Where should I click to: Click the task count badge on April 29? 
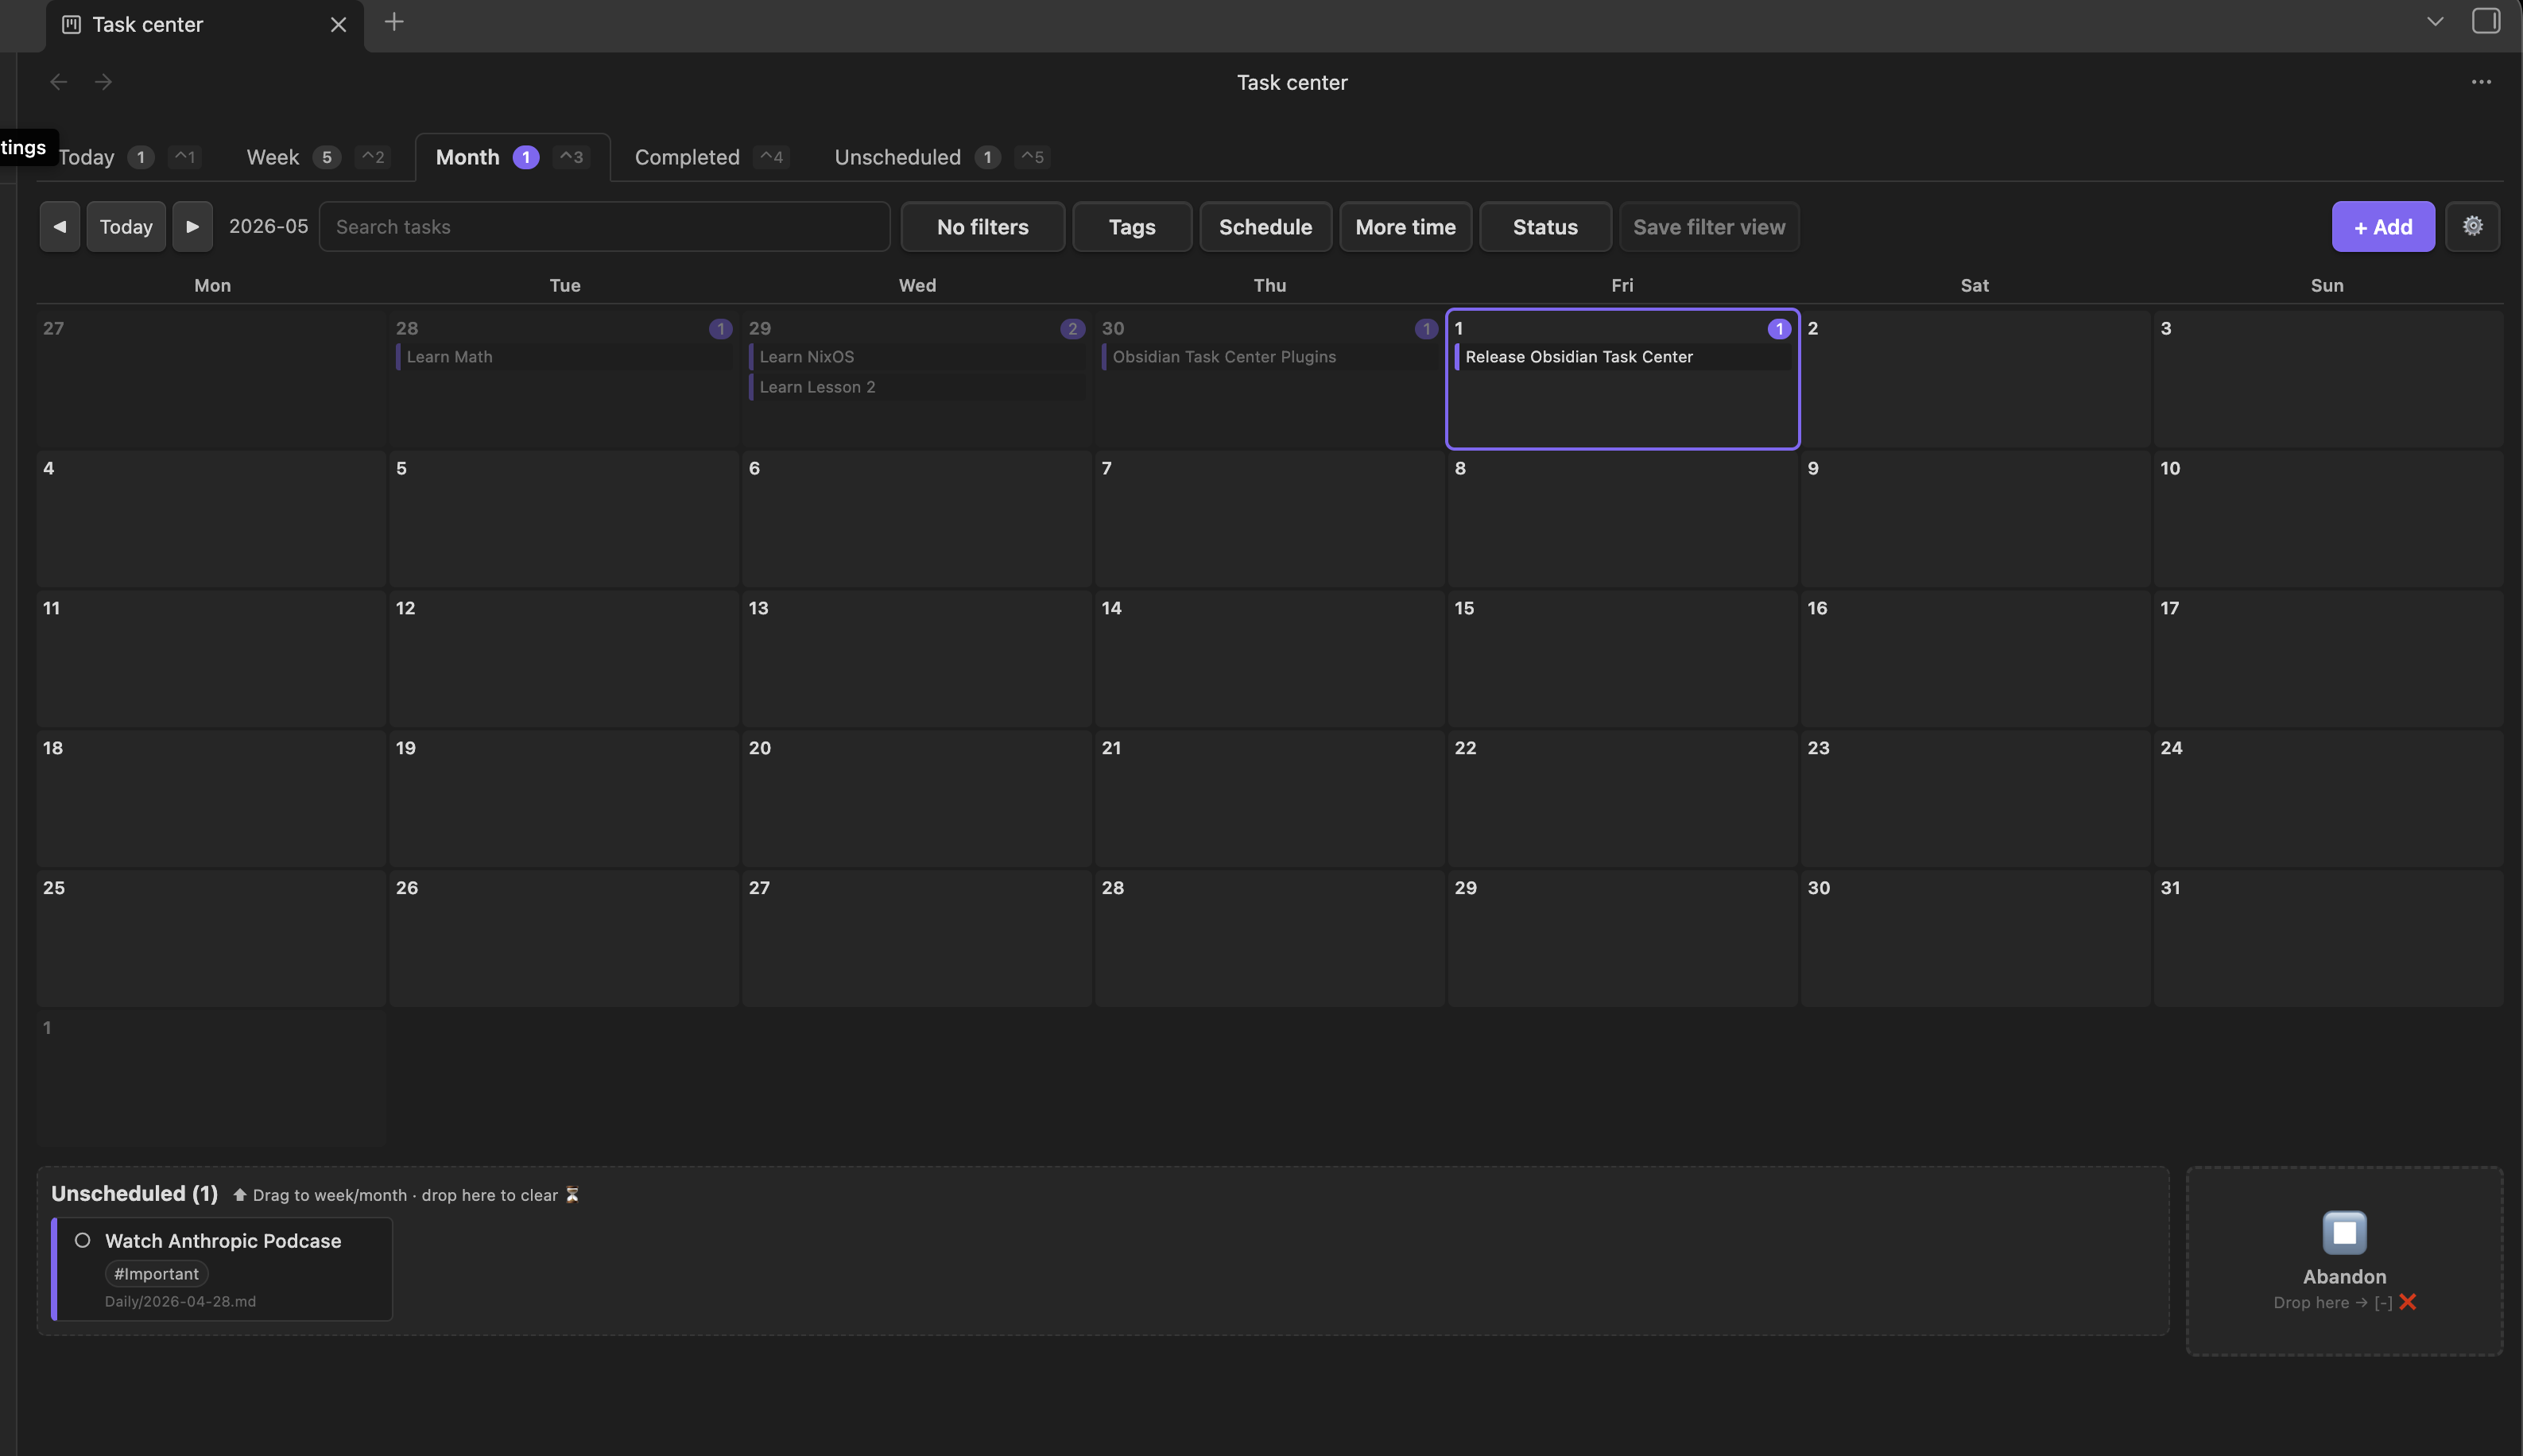[1072, 329]
